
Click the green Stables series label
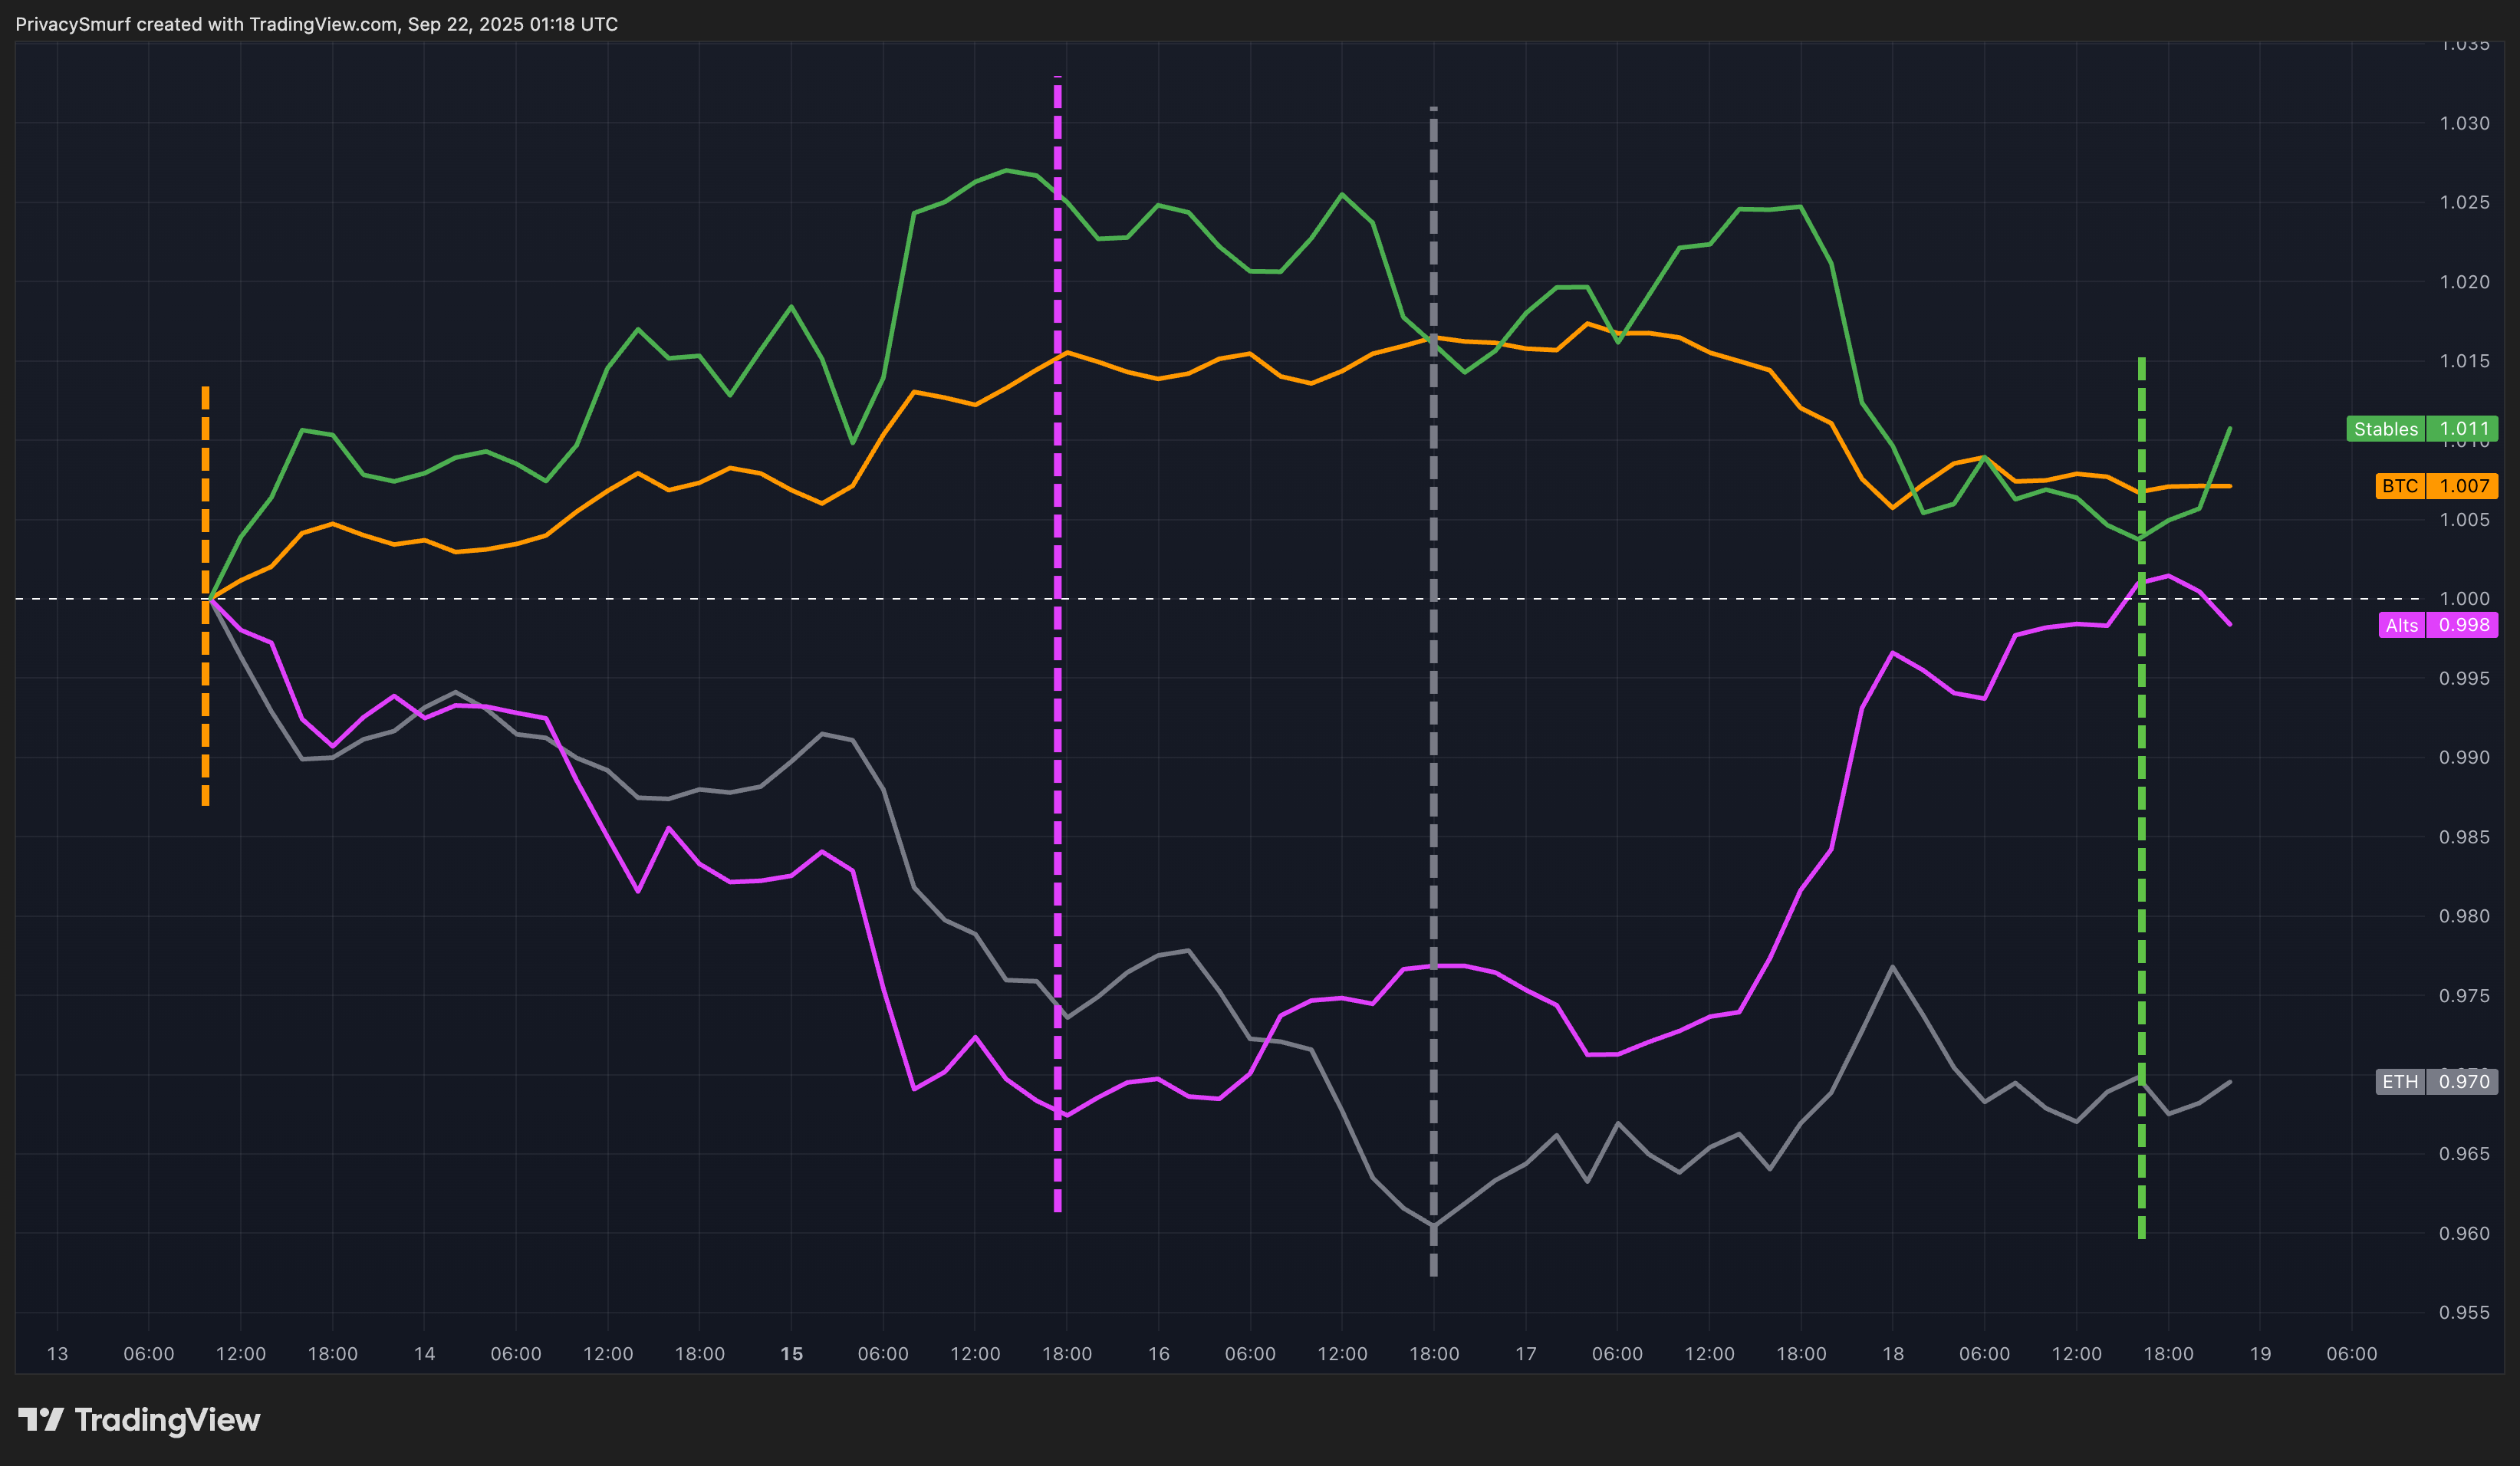point(2385,429)
